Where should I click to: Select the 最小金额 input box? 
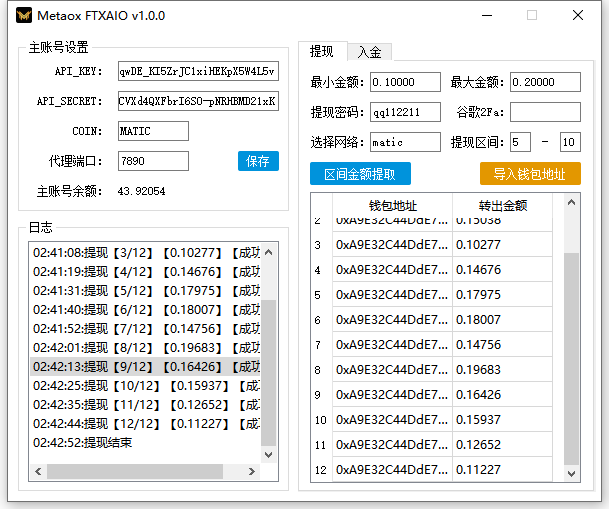coord(405,82)
